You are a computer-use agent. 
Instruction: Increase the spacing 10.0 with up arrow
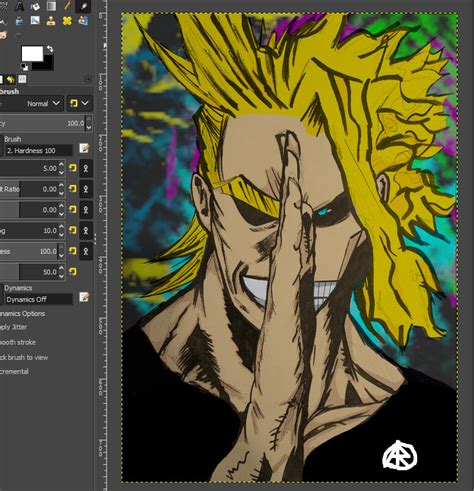click(61, 227)
